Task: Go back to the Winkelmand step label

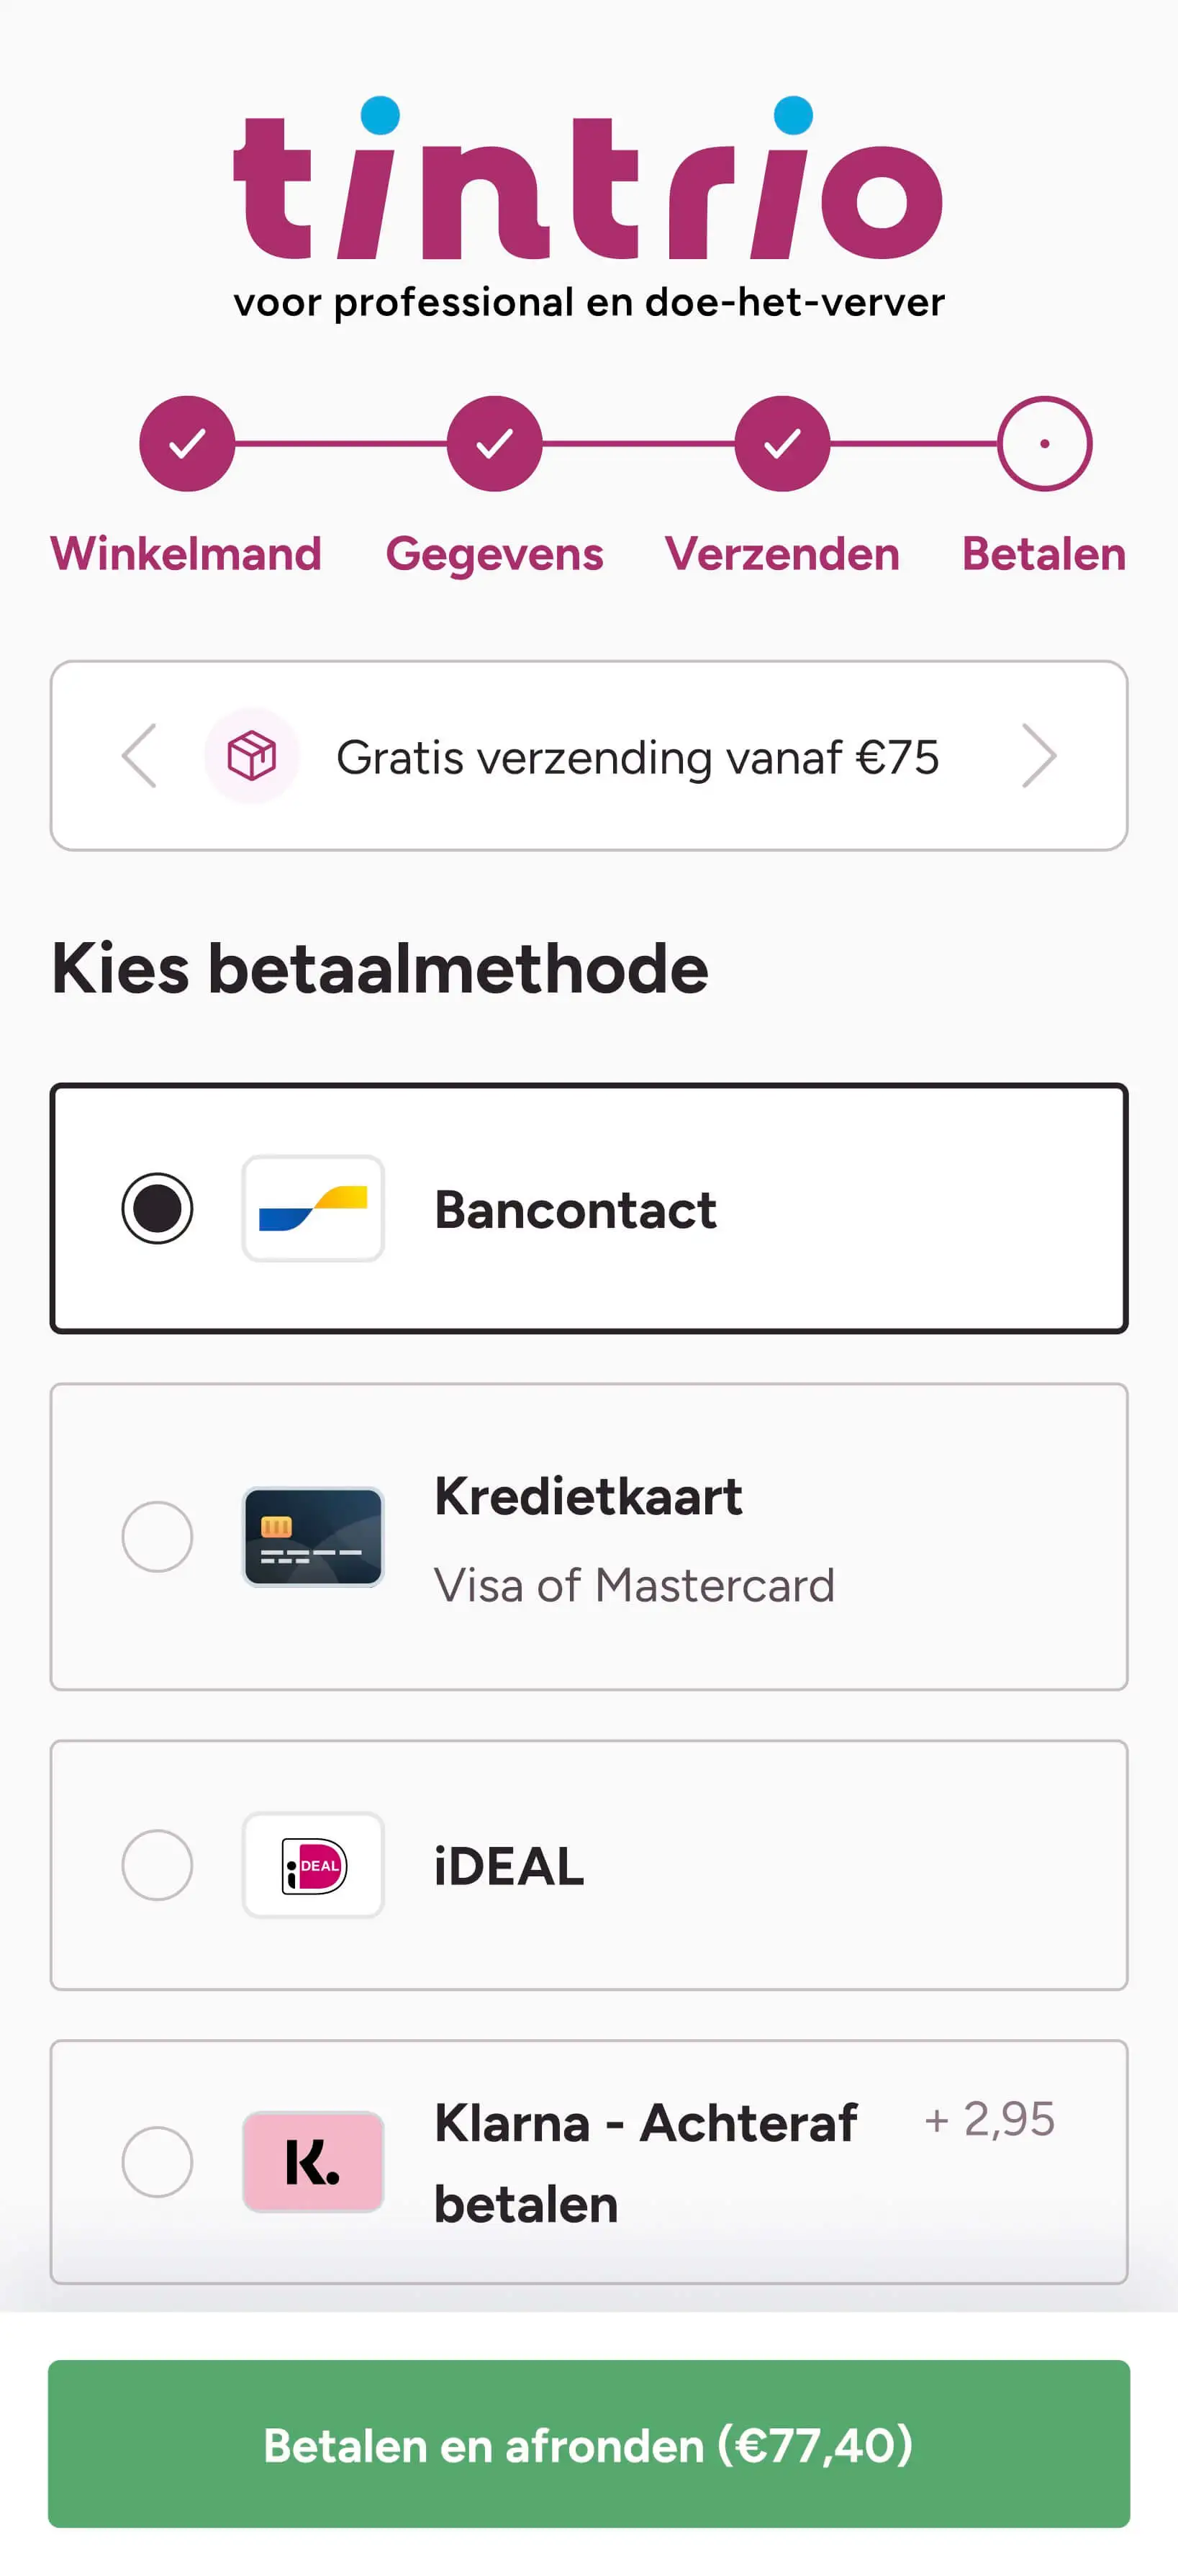Action: pyautogui.click(x=186, y=553)
